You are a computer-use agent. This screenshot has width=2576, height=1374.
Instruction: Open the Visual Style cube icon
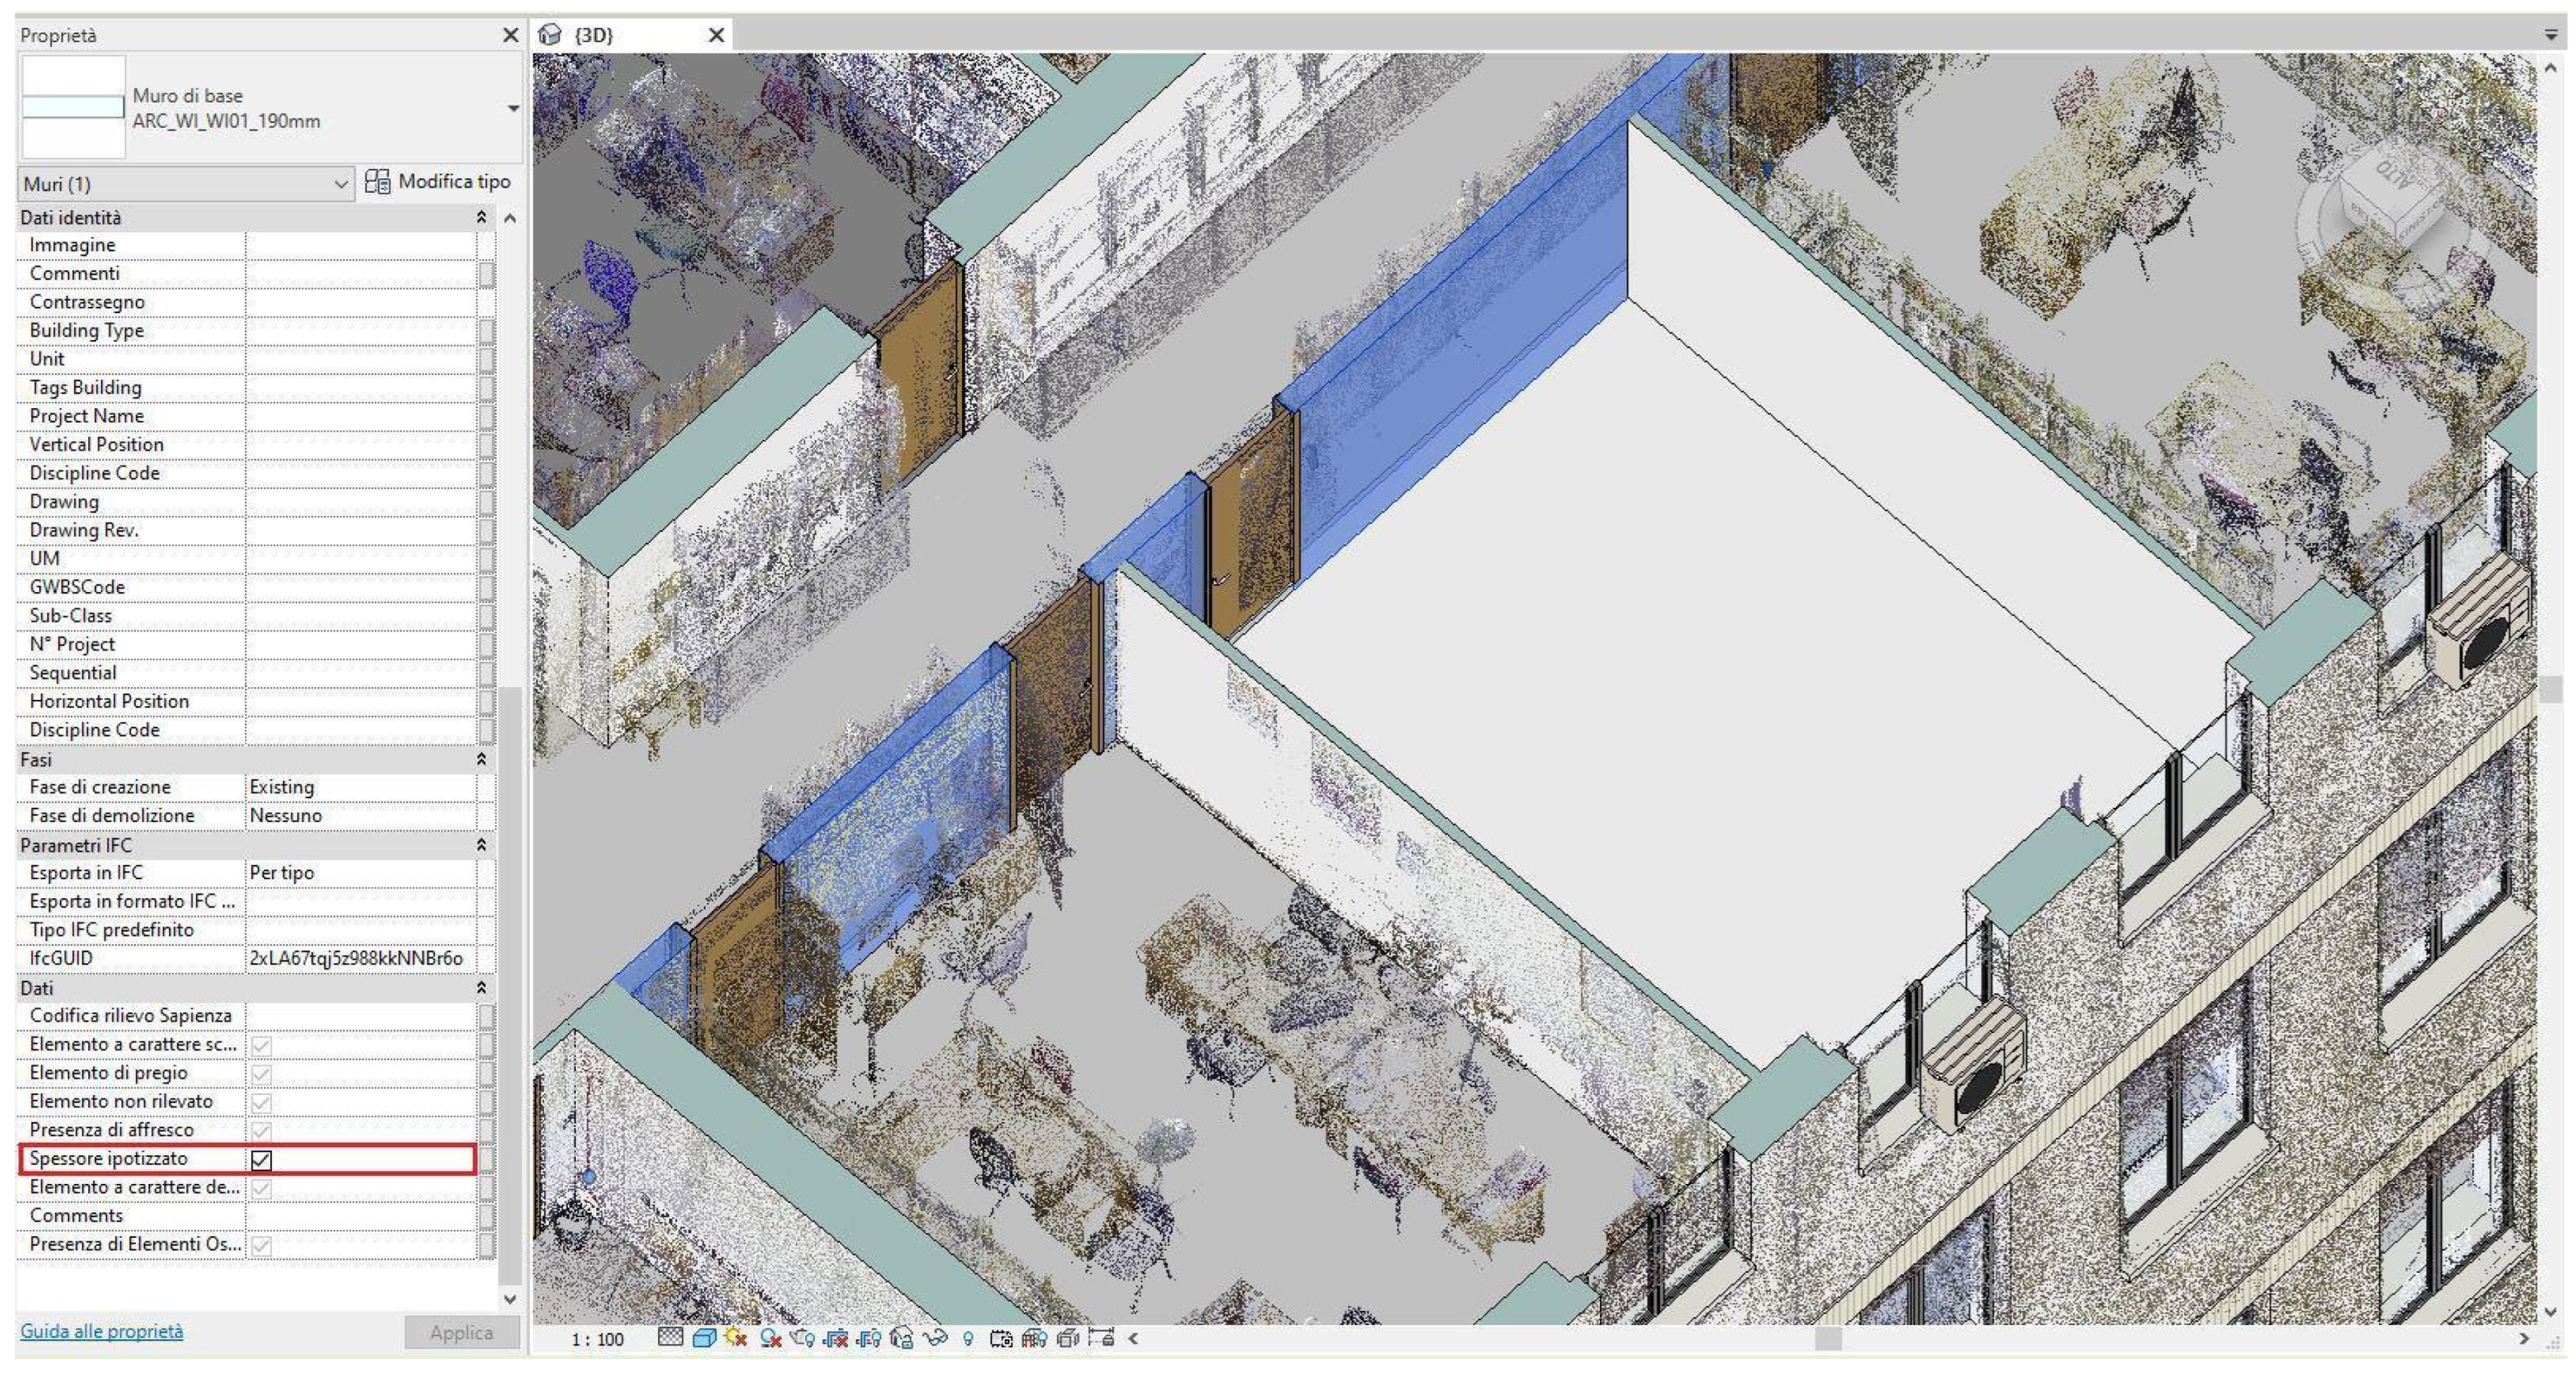pyautogui.click(x=705, y=1338)
